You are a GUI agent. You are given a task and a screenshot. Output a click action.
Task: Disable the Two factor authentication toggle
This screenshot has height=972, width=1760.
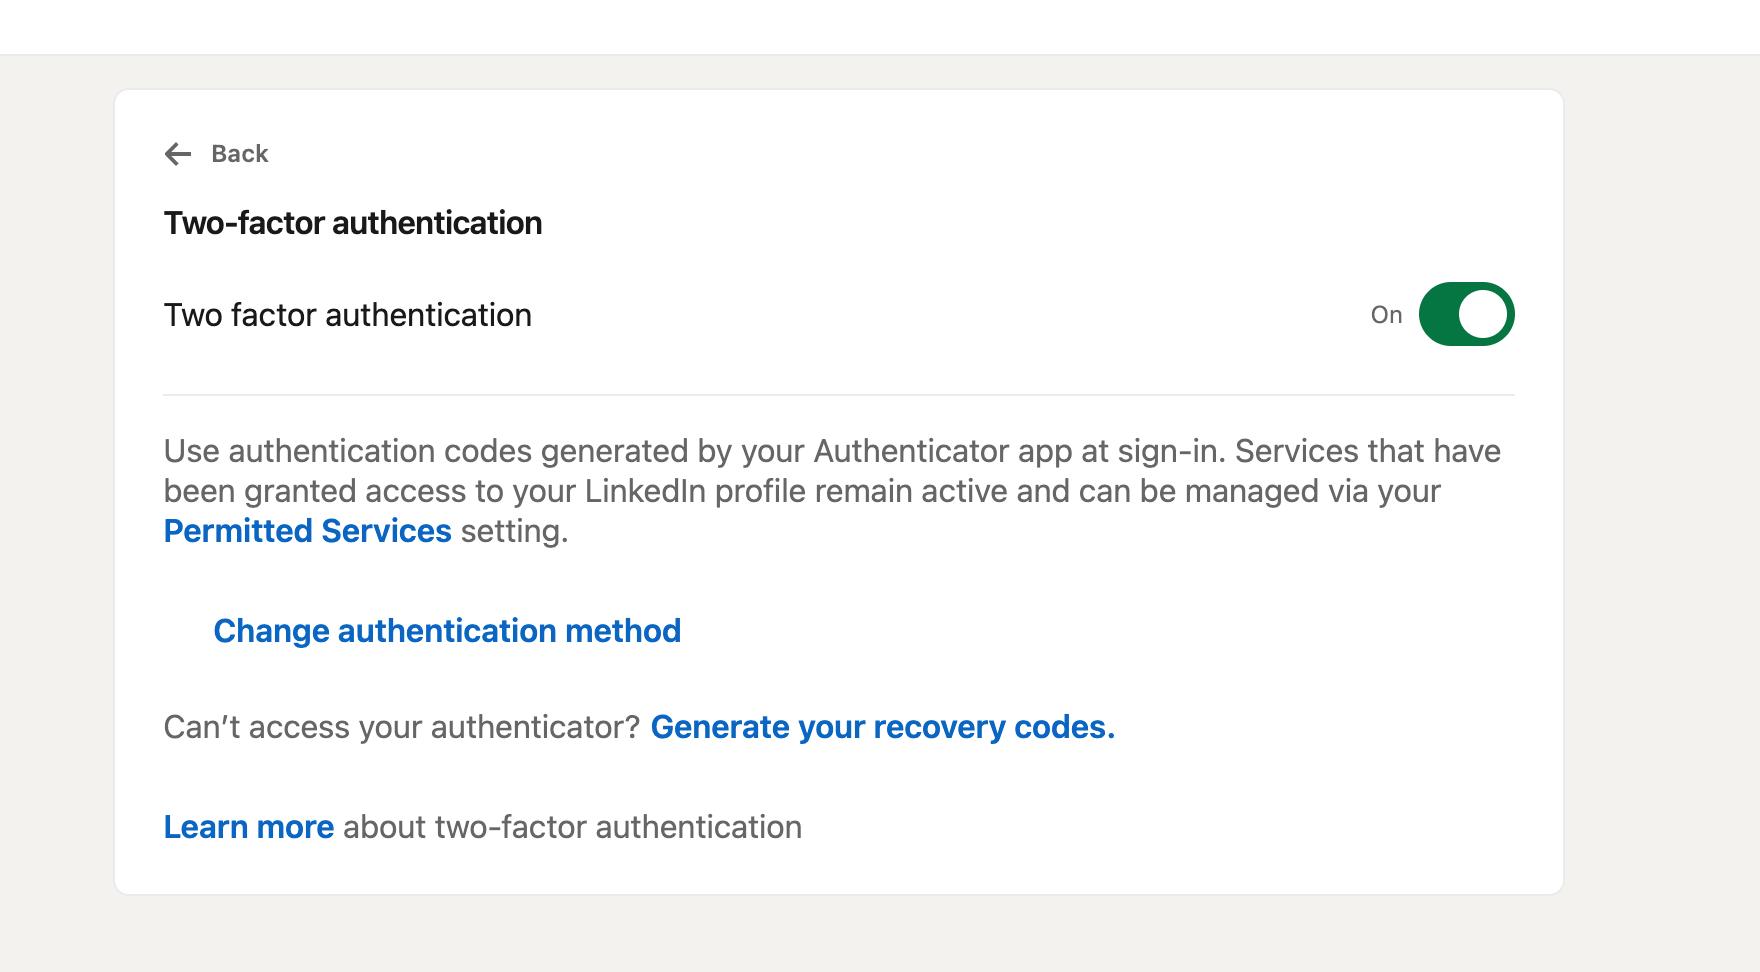point(1466,313)
